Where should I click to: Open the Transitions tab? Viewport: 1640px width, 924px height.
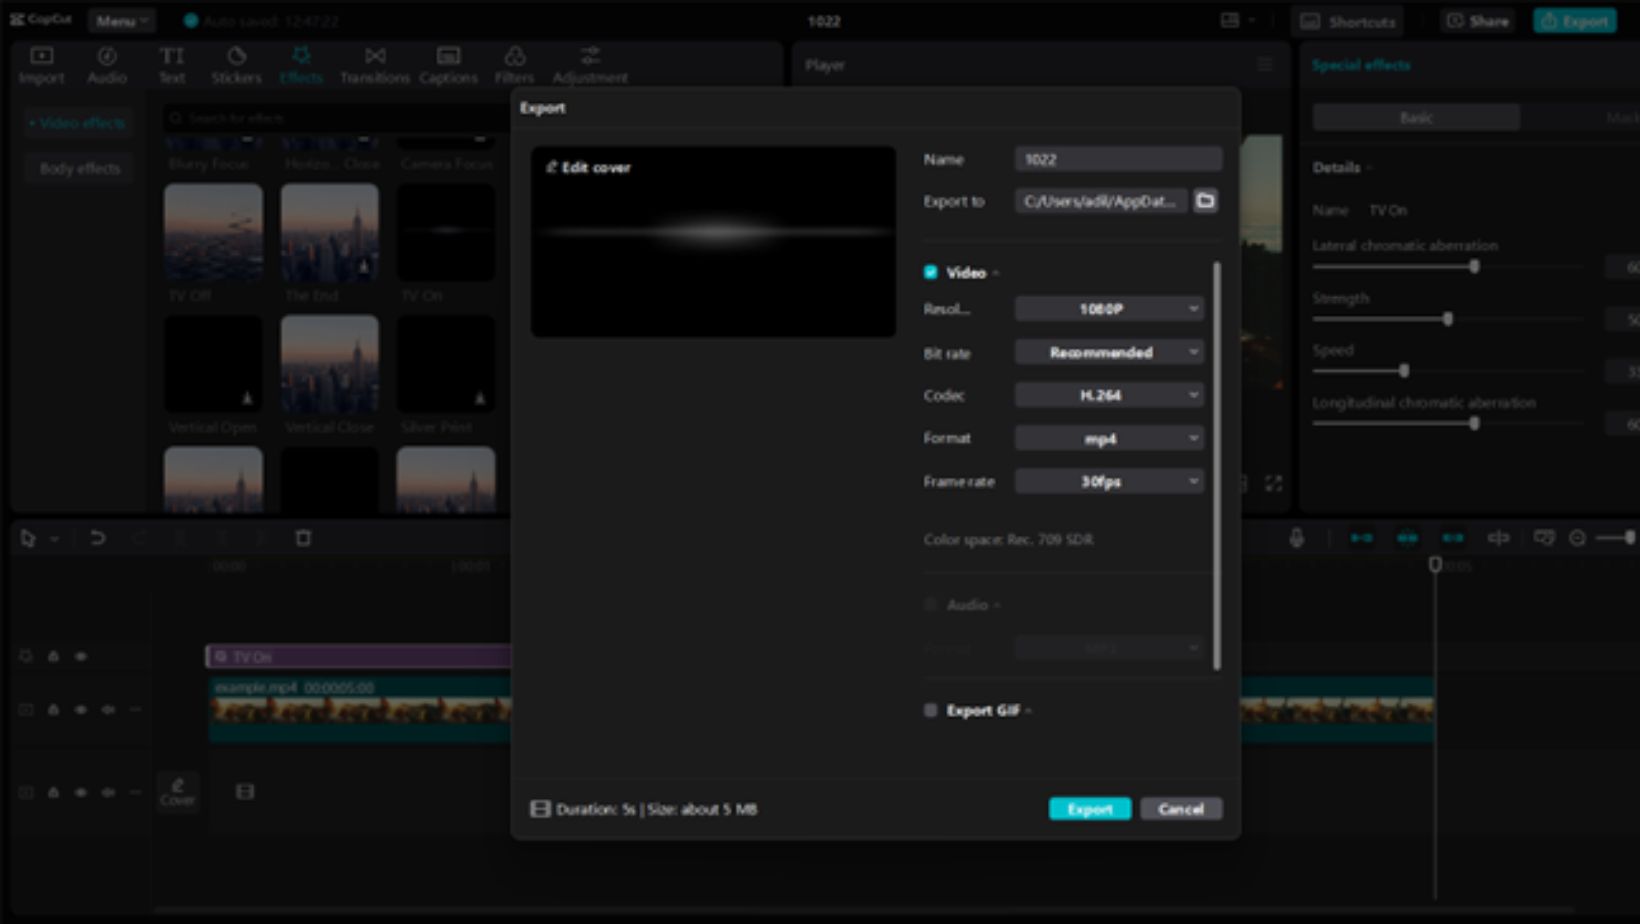374,65
